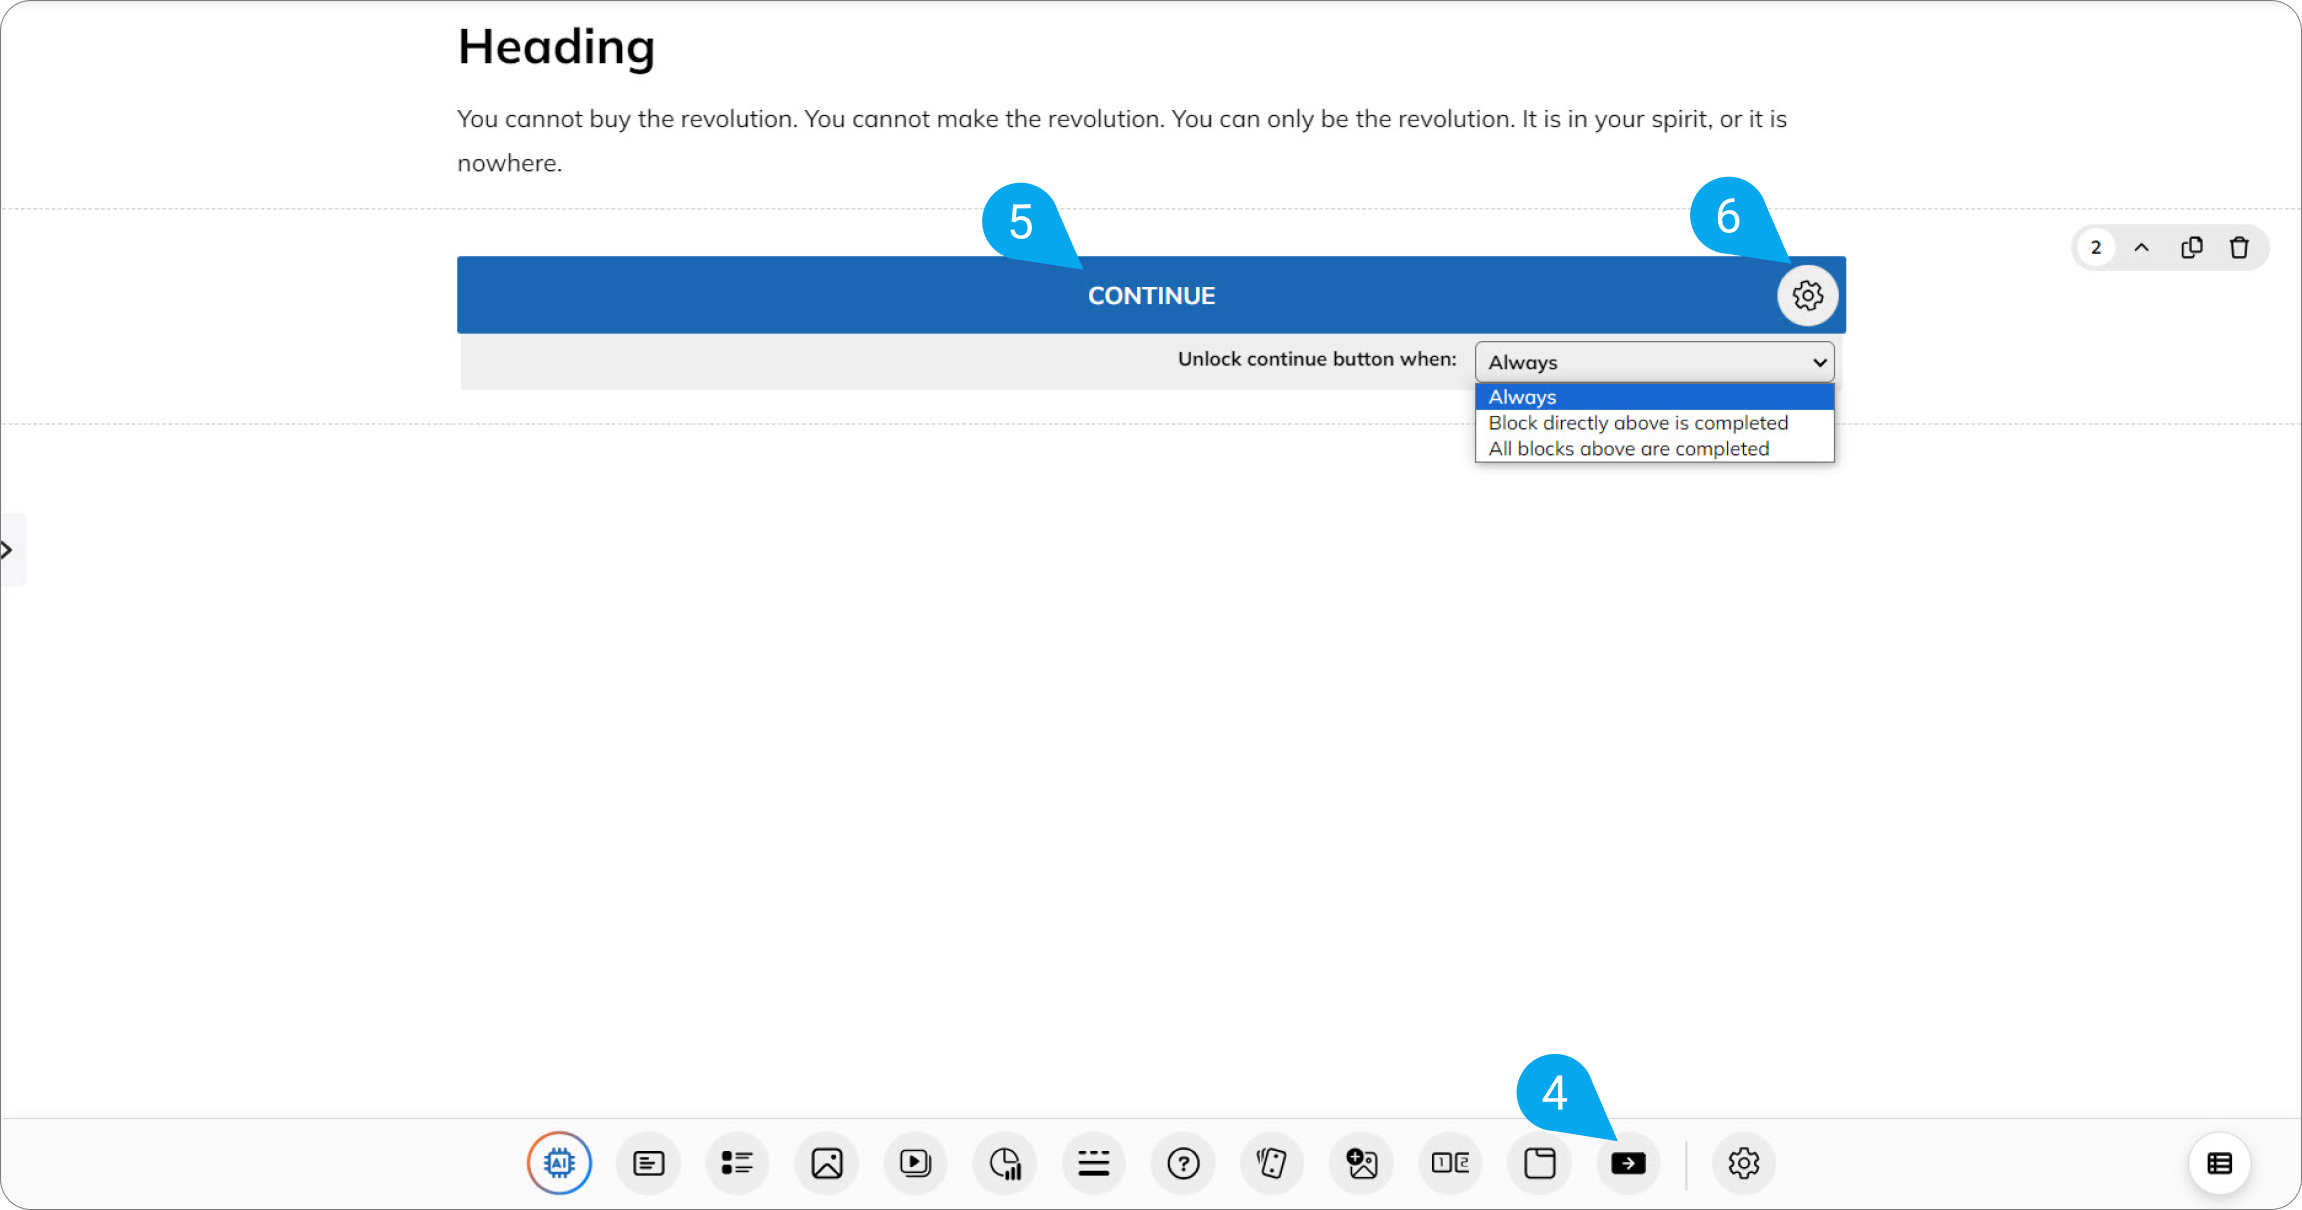
Task: Click the 'Unlock continue button when:' label
Action: pos(1316,359)
